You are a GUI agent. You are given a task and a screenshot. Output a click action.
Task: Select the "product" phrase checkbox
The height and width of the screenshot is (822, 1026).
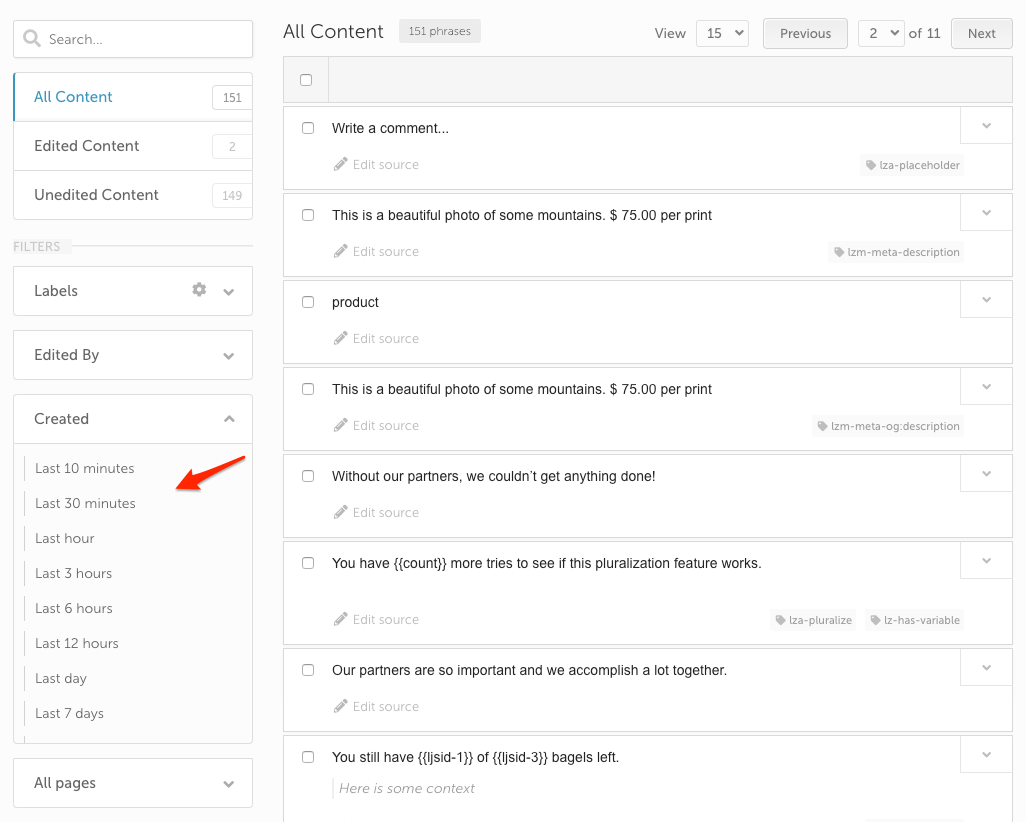(x=308, y=302)
